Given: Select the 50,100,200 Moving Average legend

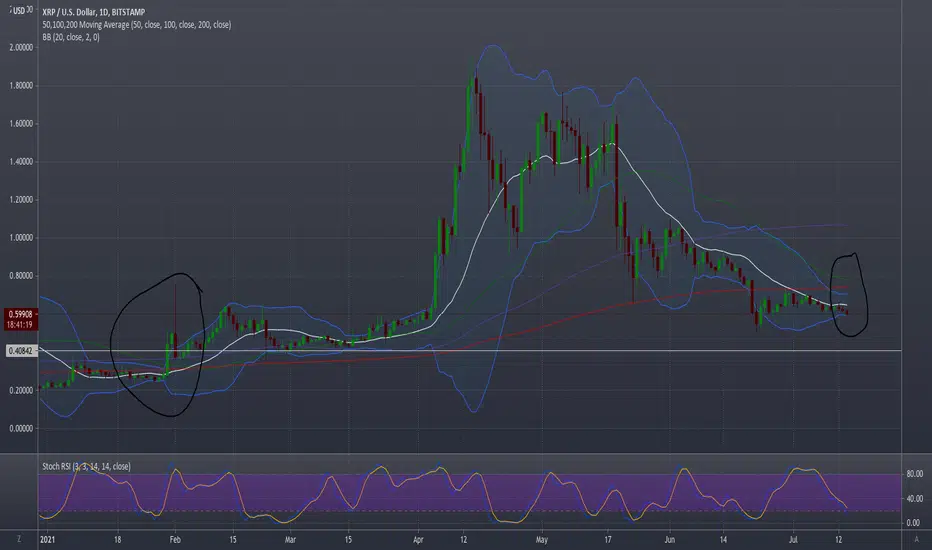Looking at the screenshot, I should [x=136, y=24].
